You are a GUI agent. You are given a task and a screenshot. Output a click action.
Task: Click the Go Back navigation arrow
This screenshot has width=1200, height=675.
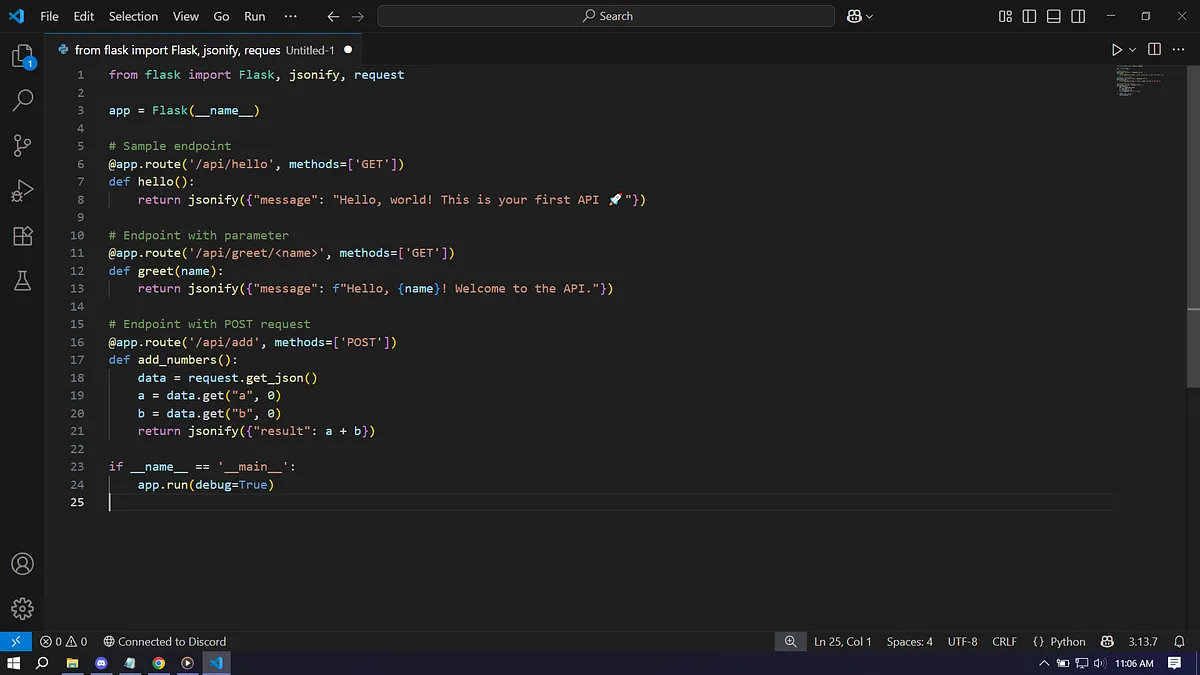tap(333, 16)
